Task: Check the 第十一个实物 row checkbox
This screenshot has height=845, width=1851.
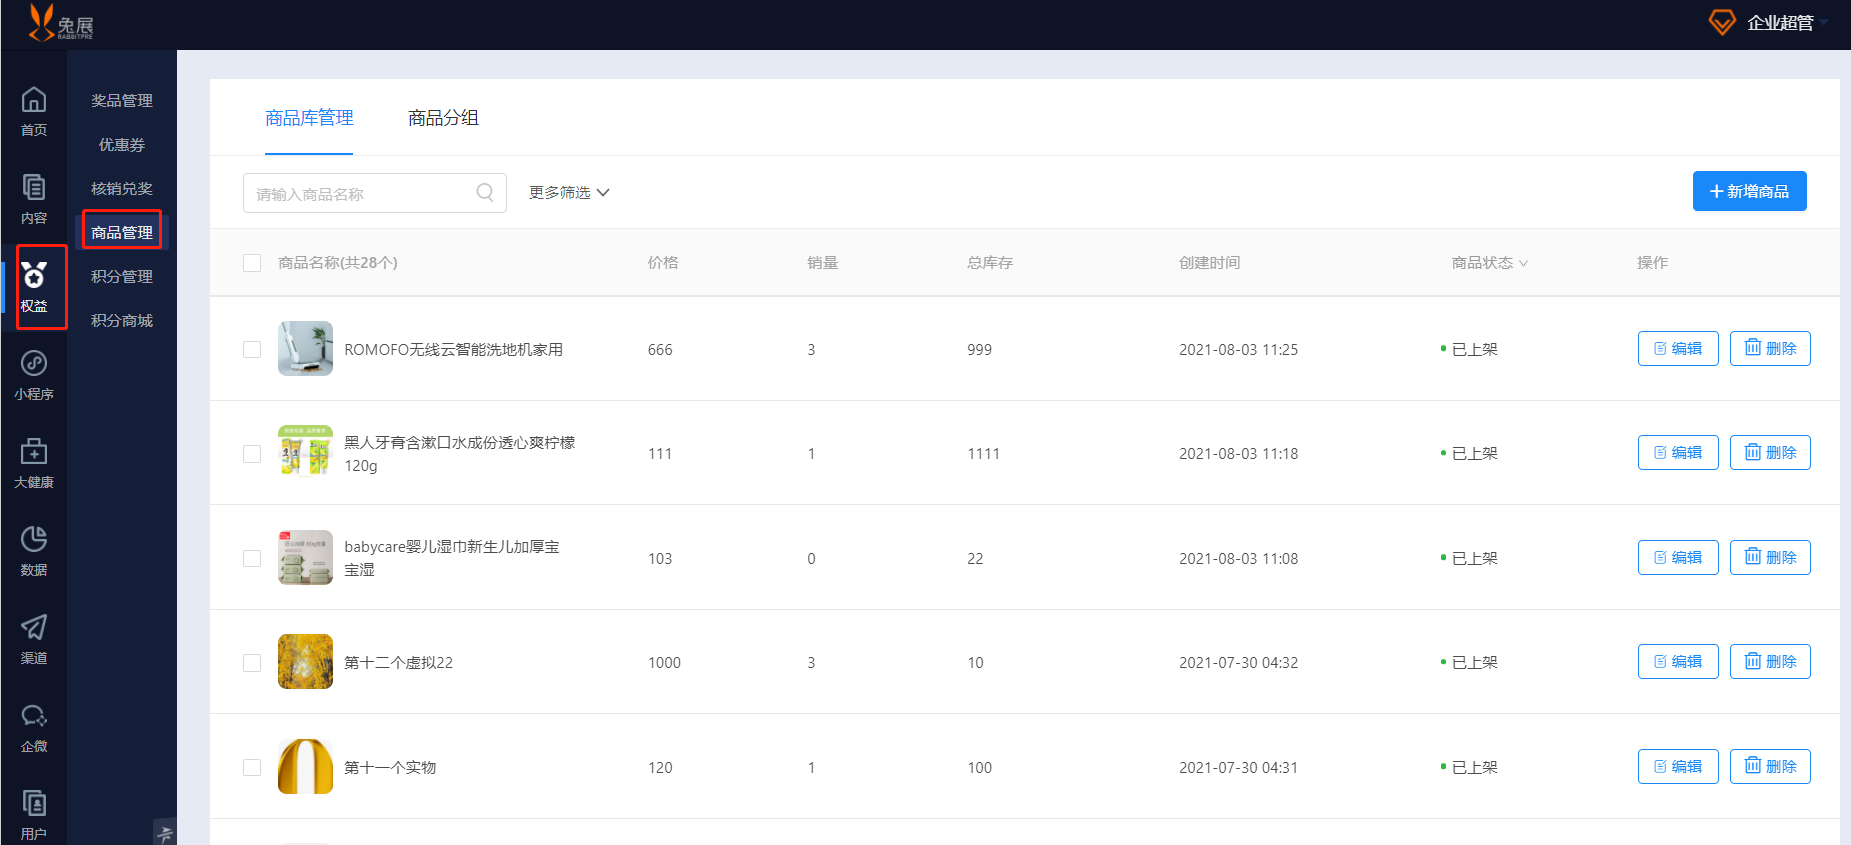Action: click(x=252, y=767)
